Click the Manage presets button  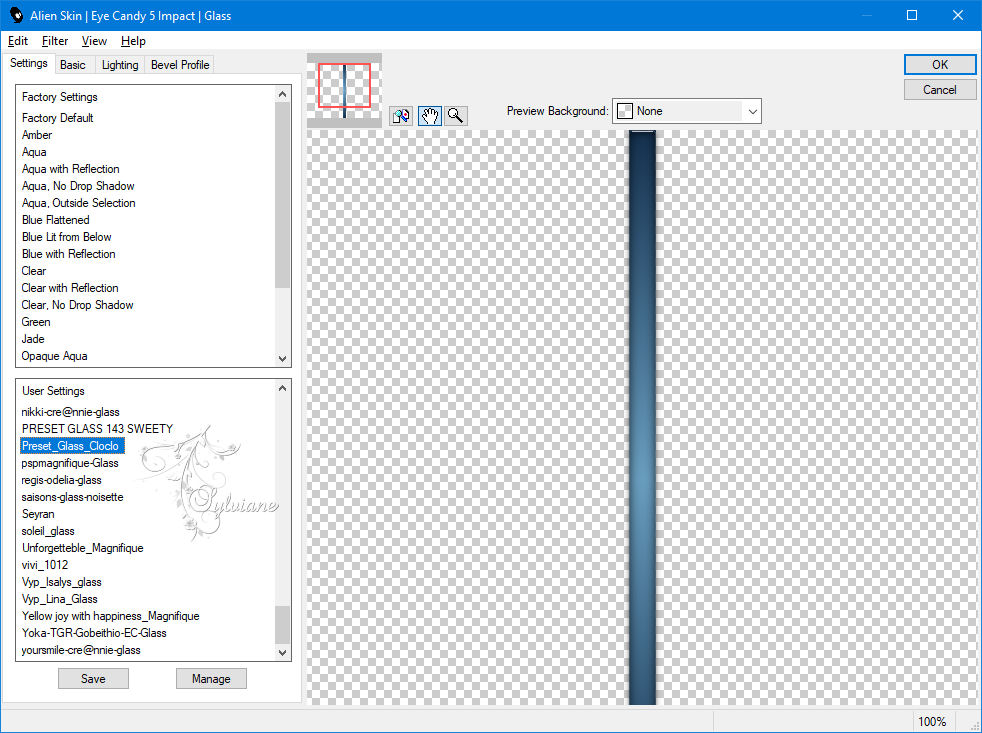211,678
